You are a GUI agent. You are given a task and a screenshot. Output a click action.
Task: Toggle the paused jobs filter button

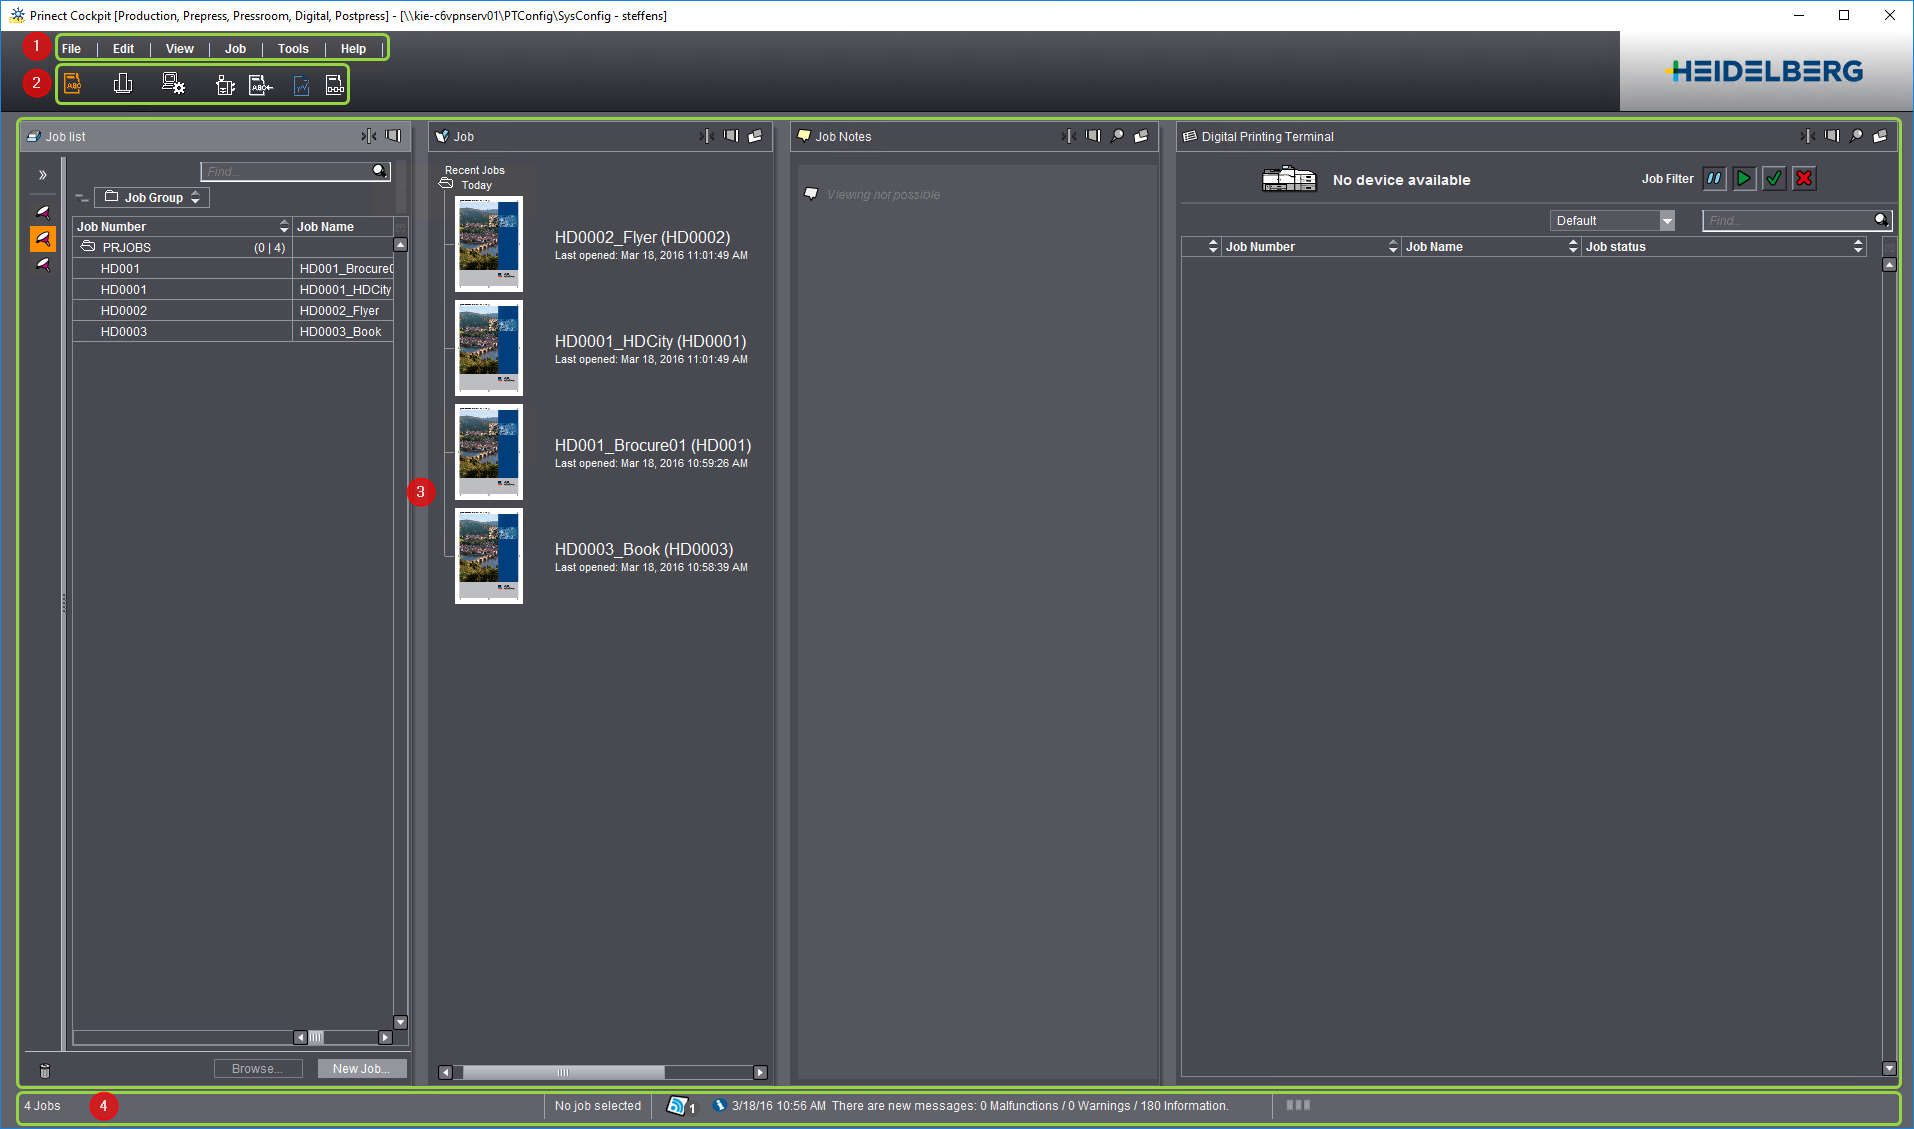point(1714,179)
